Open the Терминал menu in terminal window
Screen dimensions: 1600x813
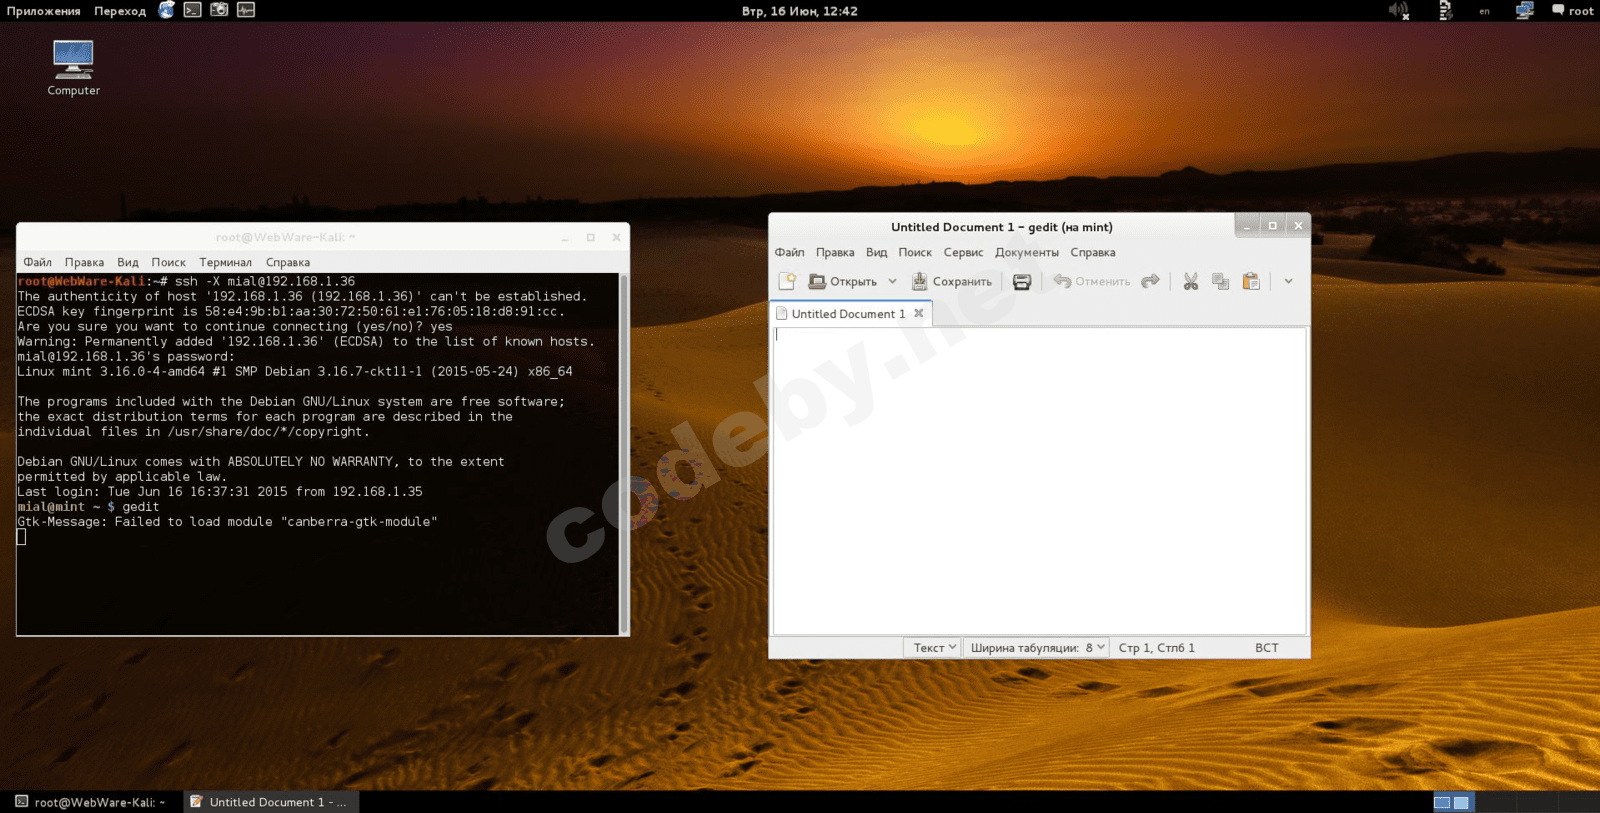(225, 263)
